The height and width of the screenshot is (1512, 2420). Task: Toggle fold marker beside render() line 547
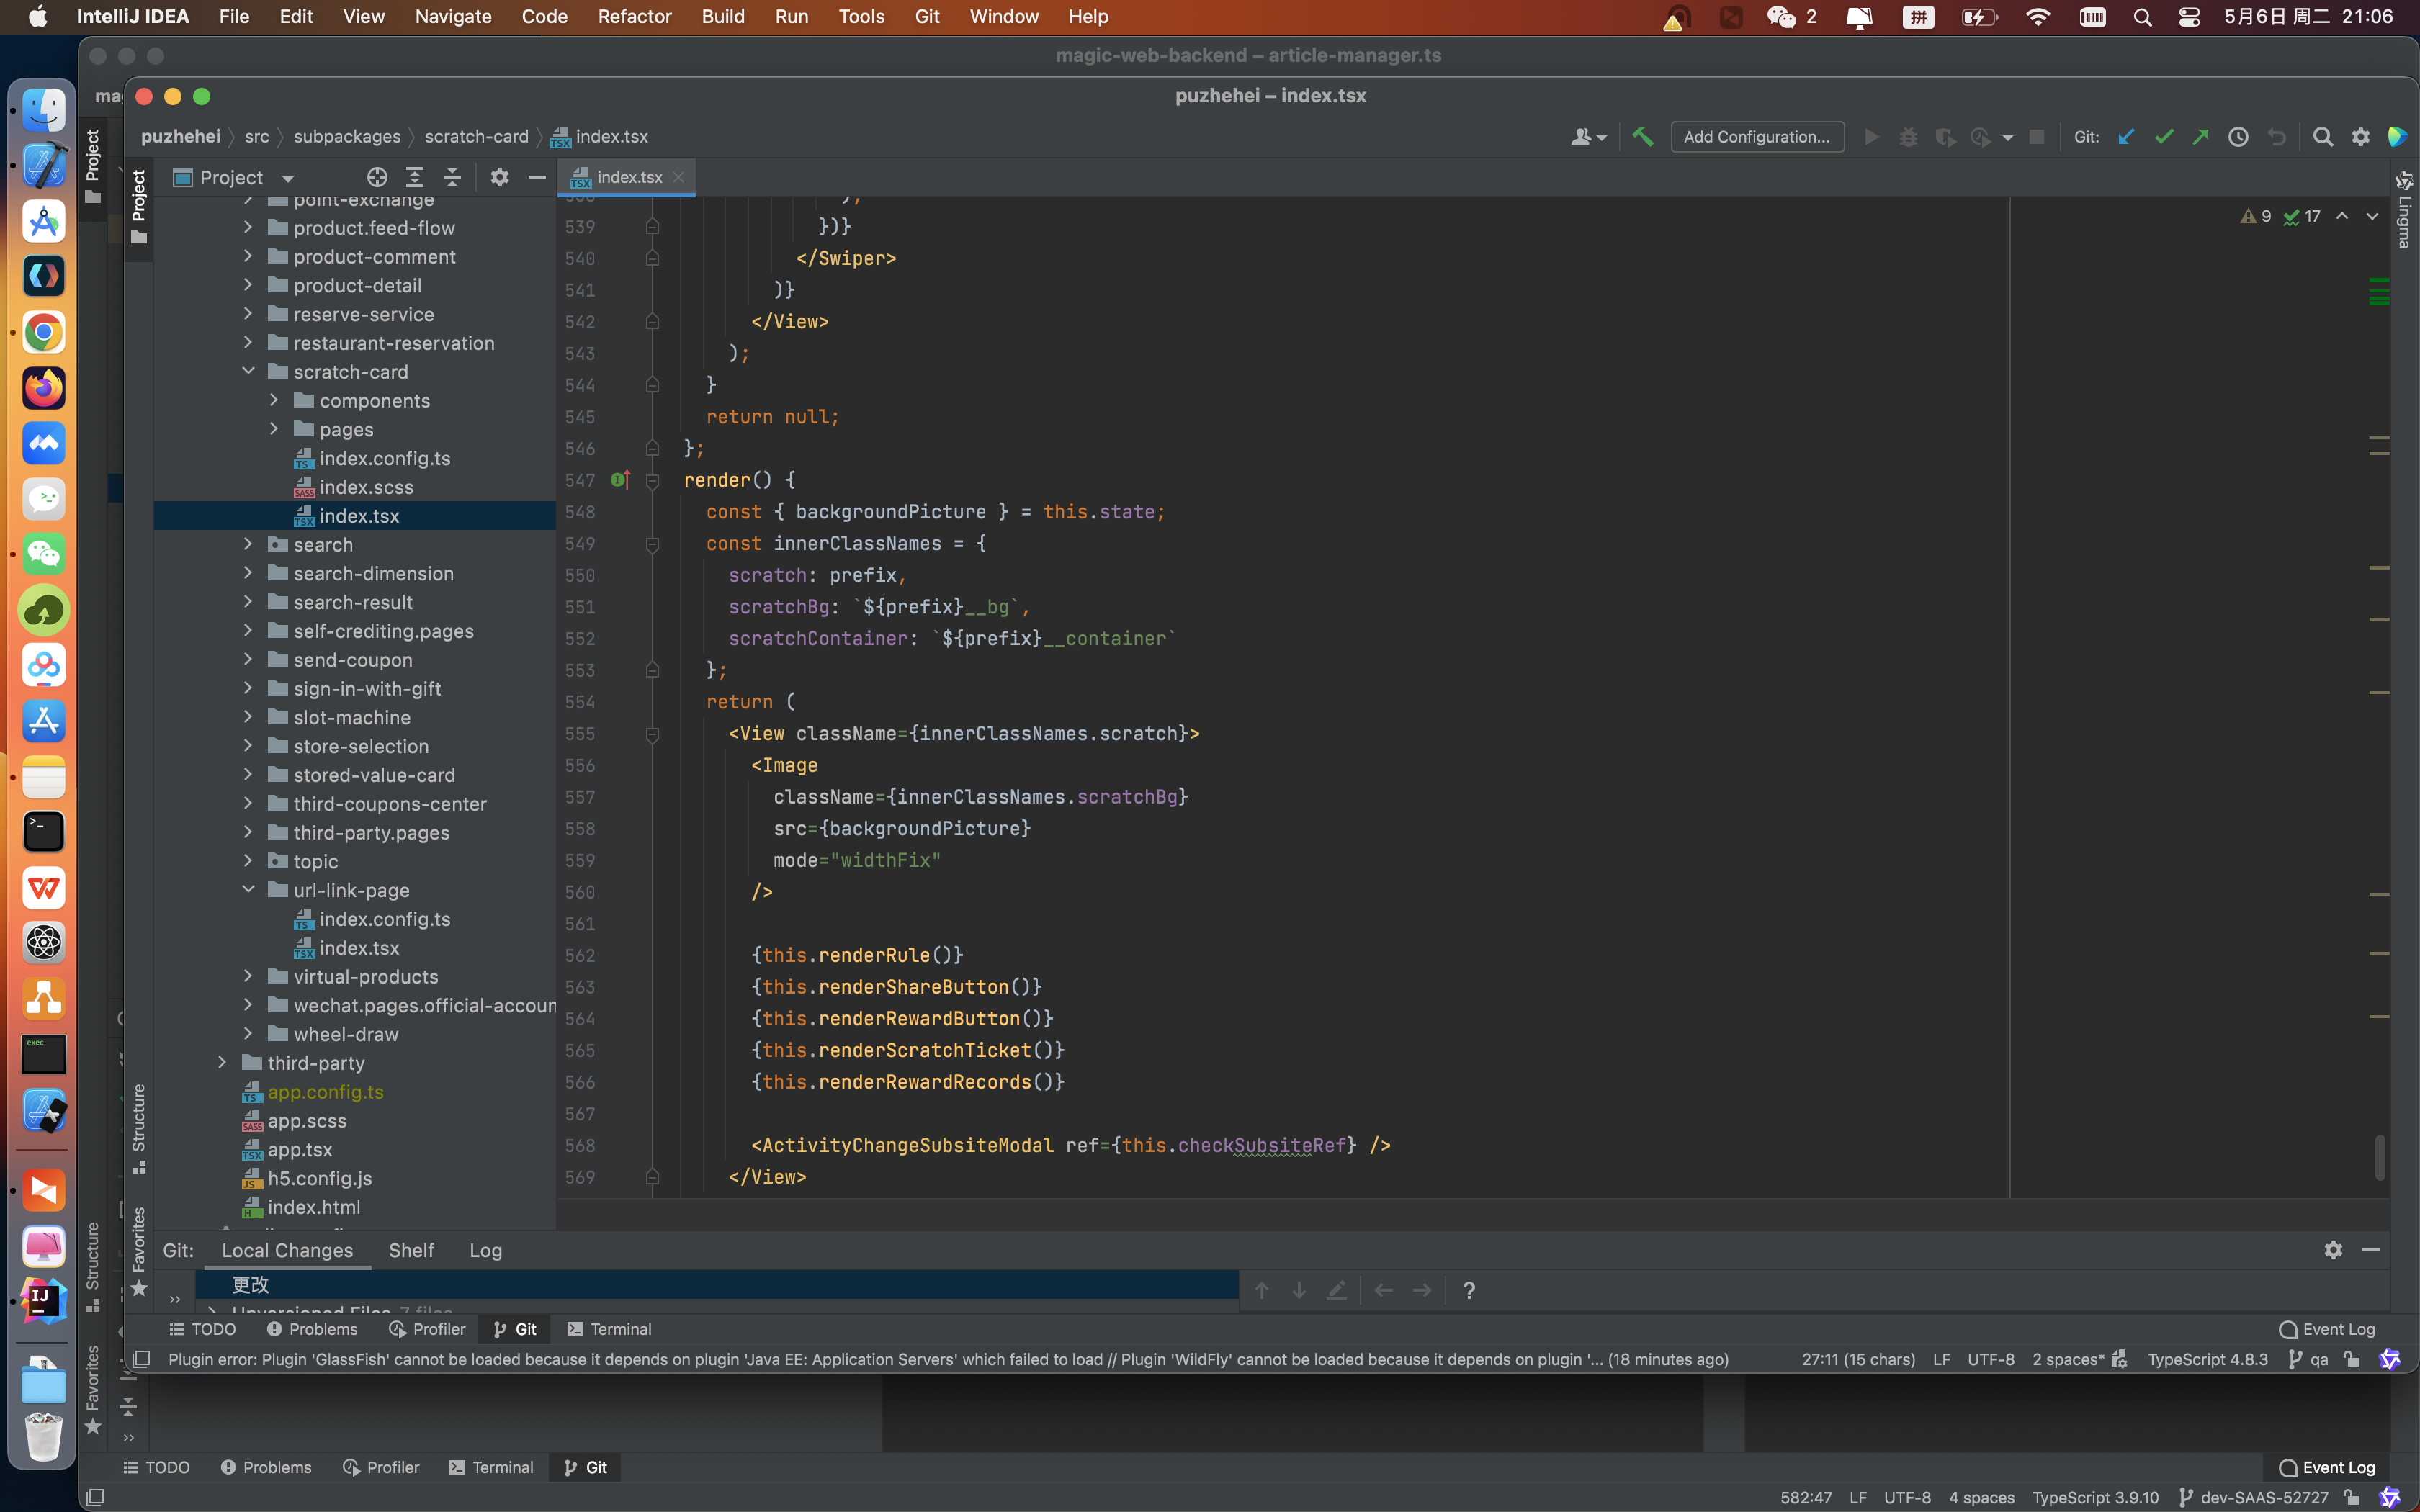click(652, 481)
